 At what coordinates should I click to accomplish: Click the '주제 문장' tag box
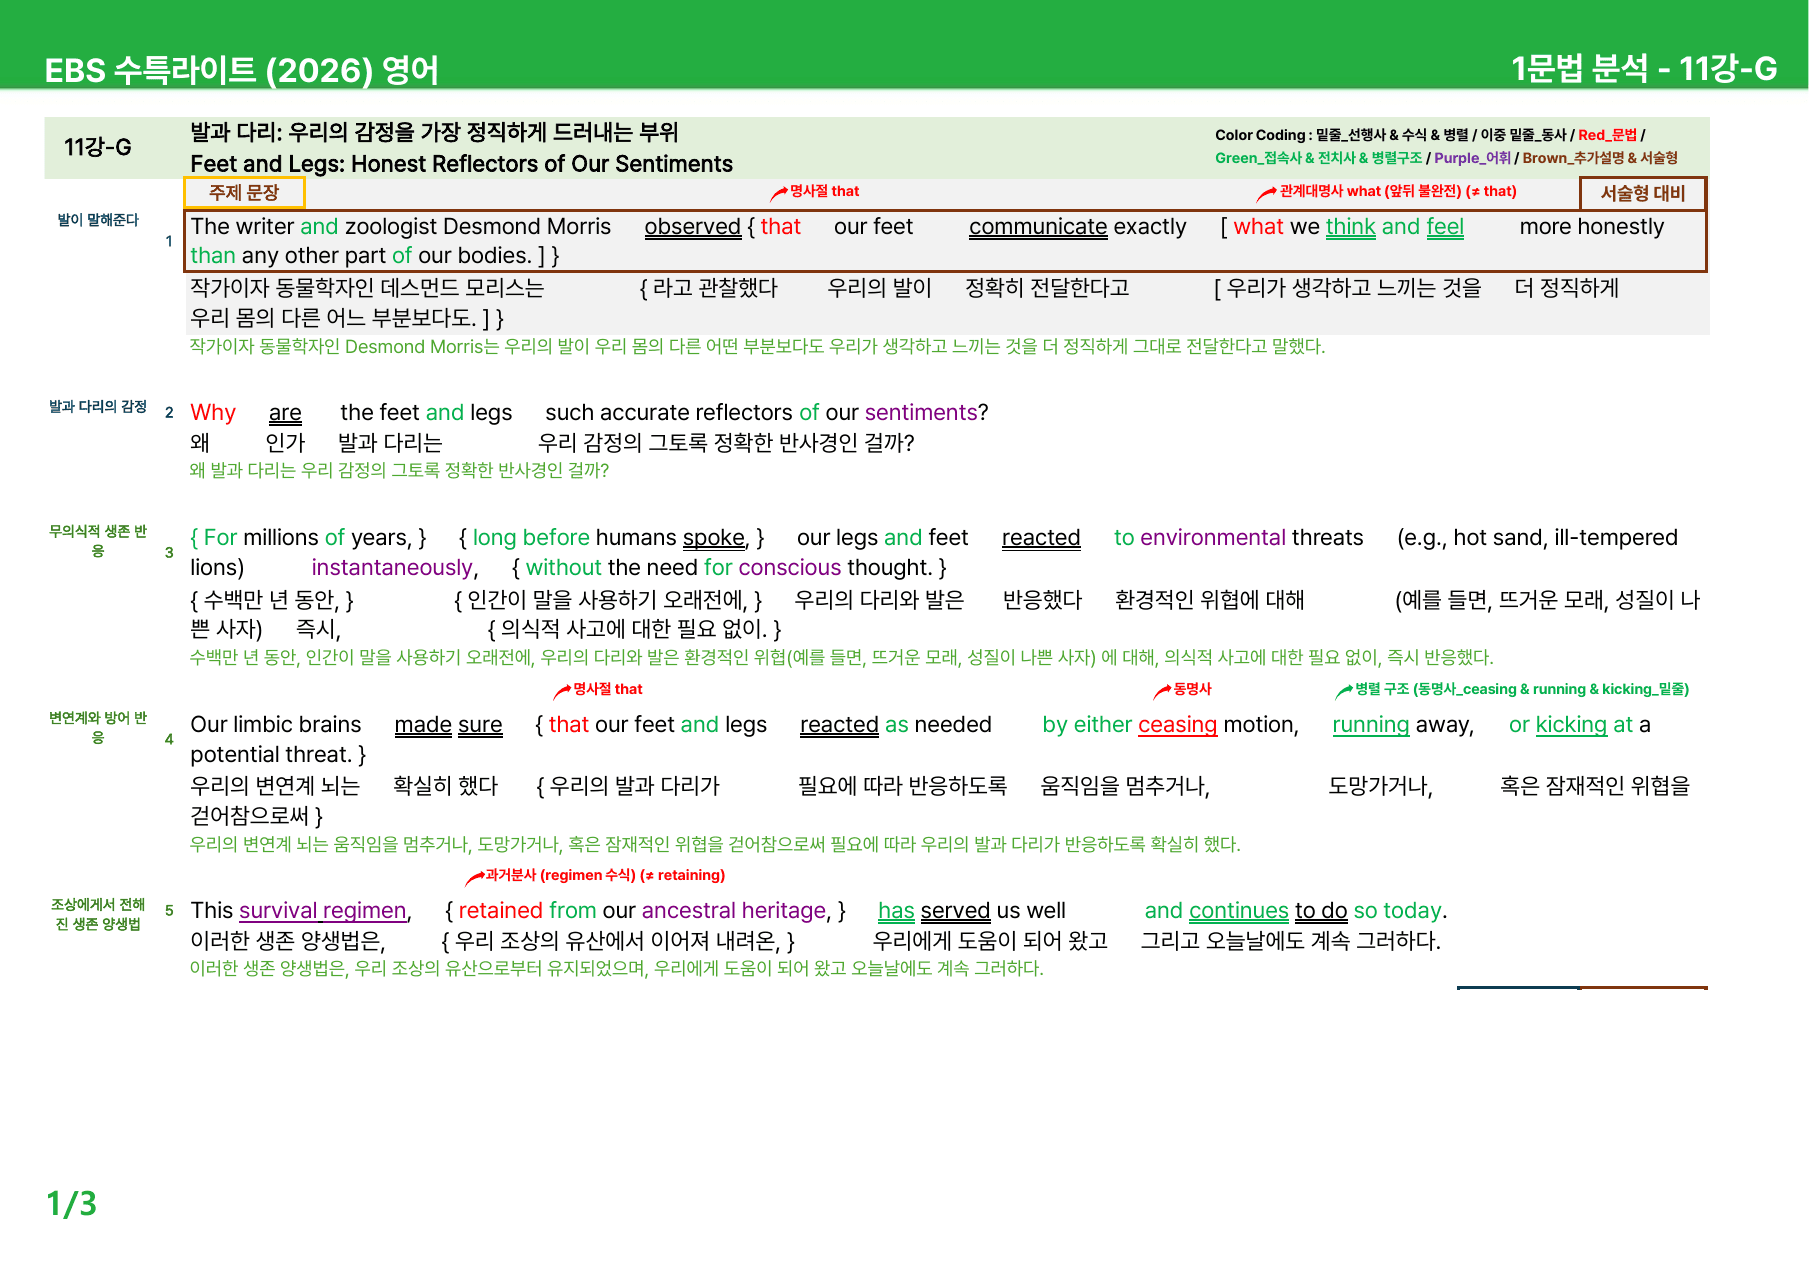pos(244,192)
